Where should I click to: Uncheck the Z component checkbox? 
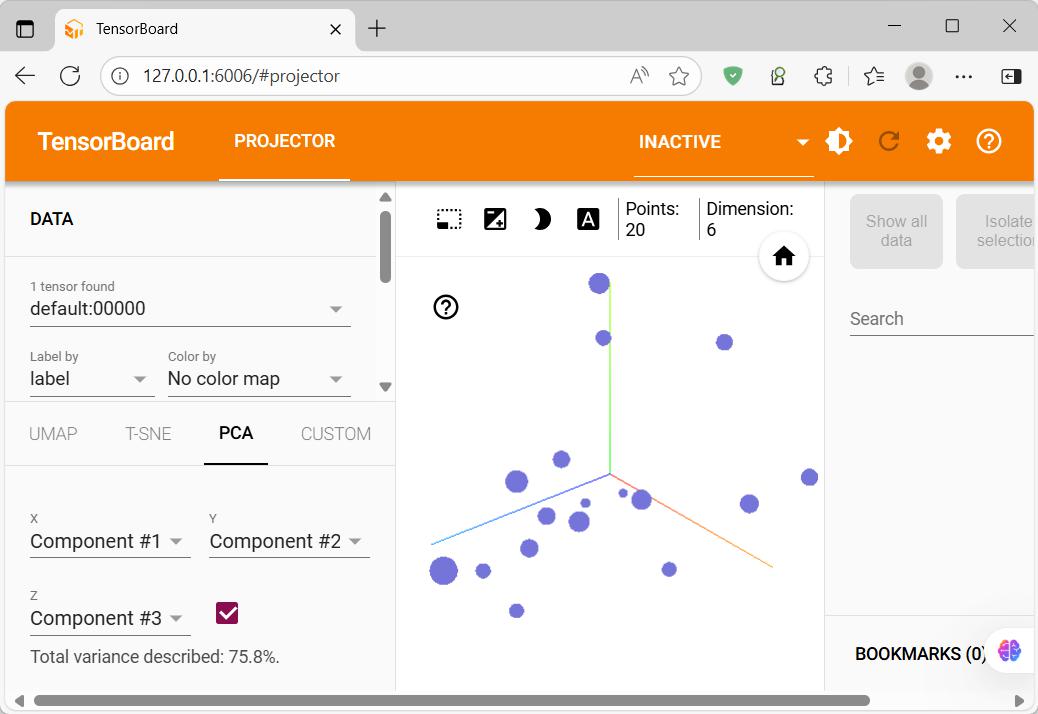pyautogui.click(x=227, y=613)
